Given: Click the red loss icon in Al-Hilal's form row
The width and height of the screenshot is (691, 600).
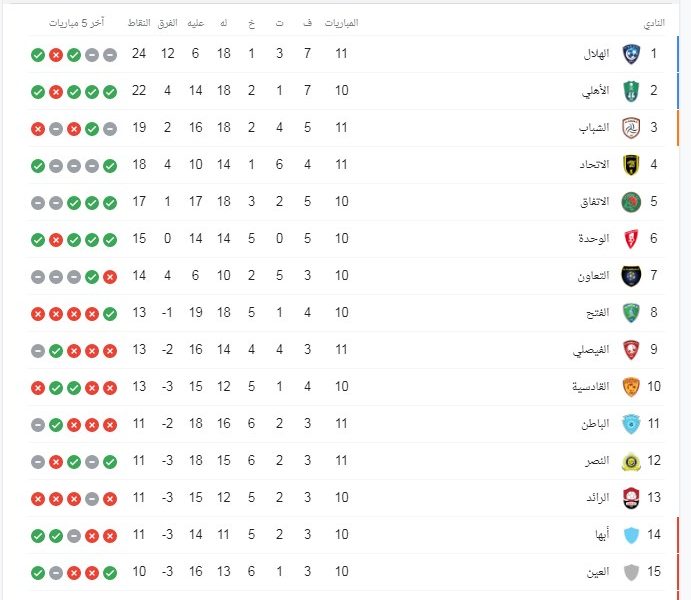Looking at the screenshot, I should [56, 55].
